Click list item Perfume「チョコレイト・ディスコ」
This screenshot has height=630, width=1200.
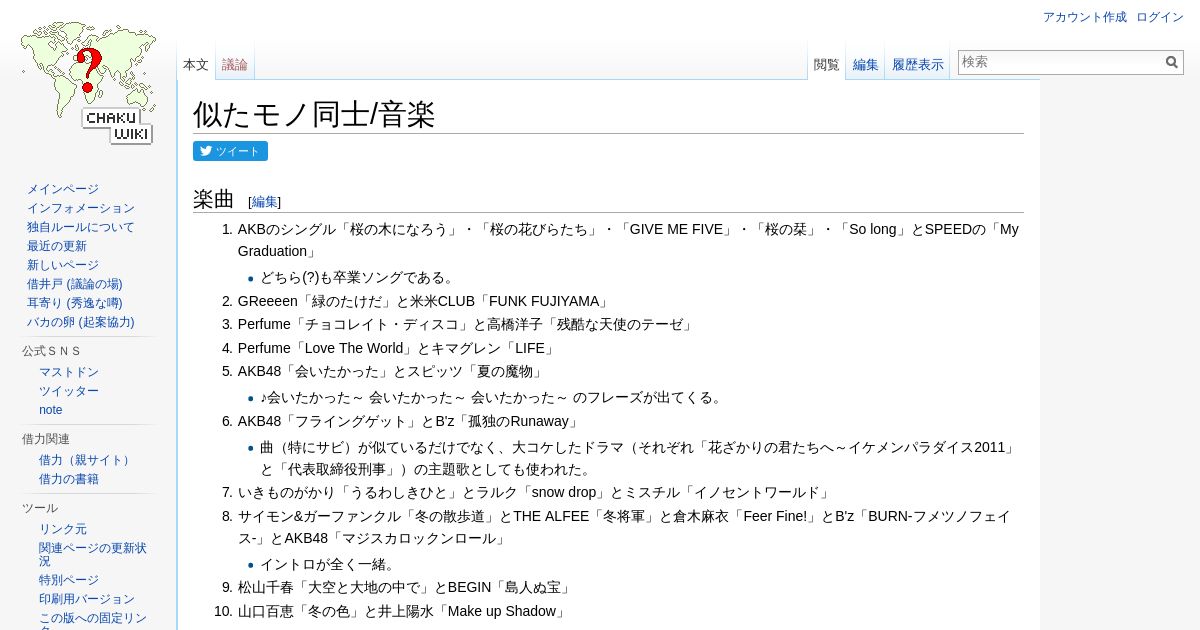tap(466, 325)
